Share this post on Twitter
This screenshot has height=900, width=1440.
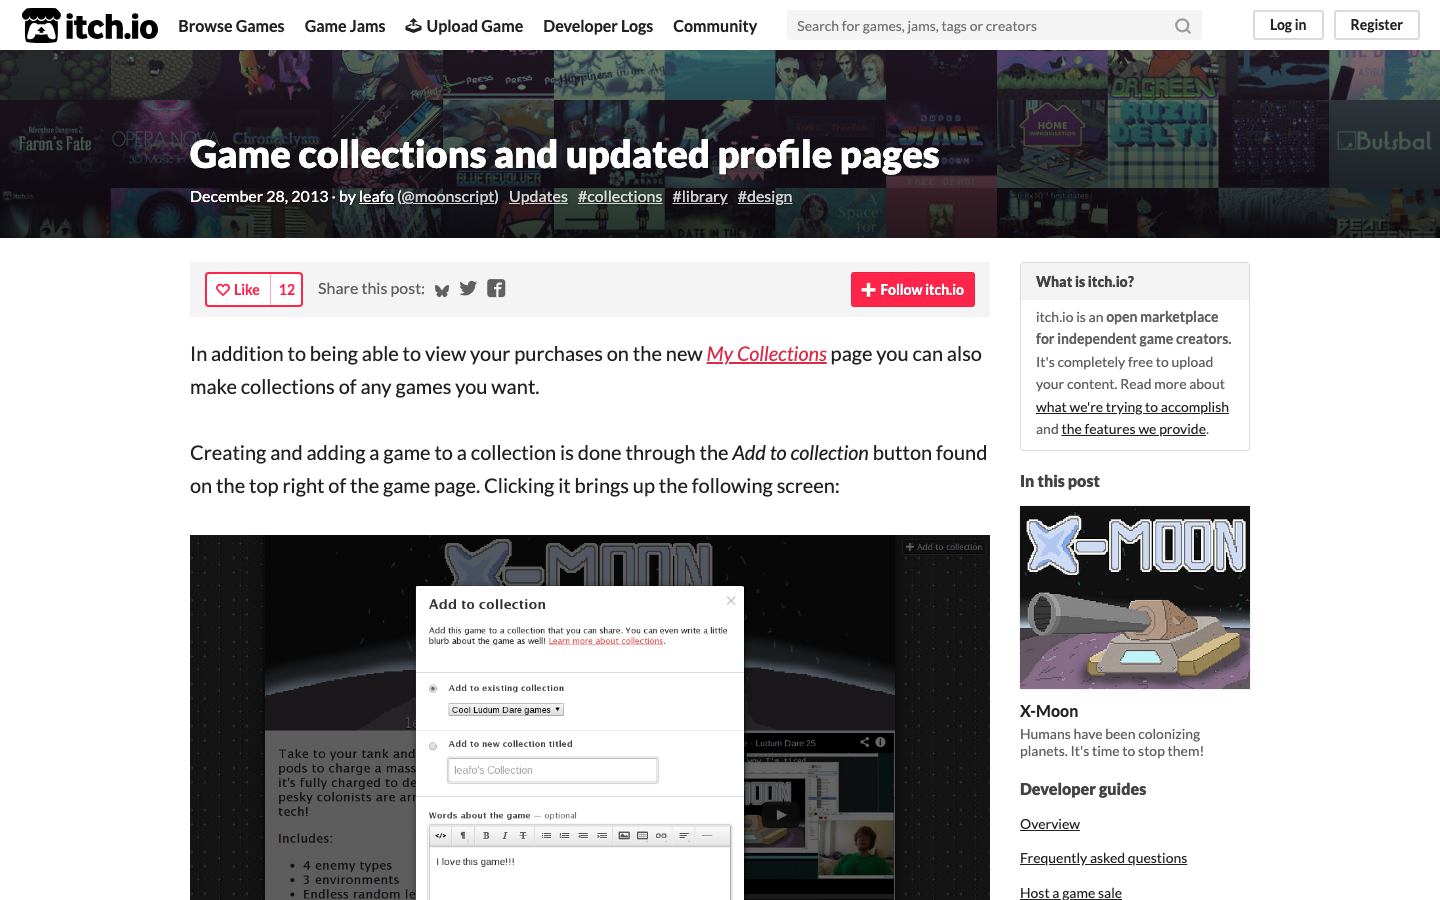(x=468, y=289)
